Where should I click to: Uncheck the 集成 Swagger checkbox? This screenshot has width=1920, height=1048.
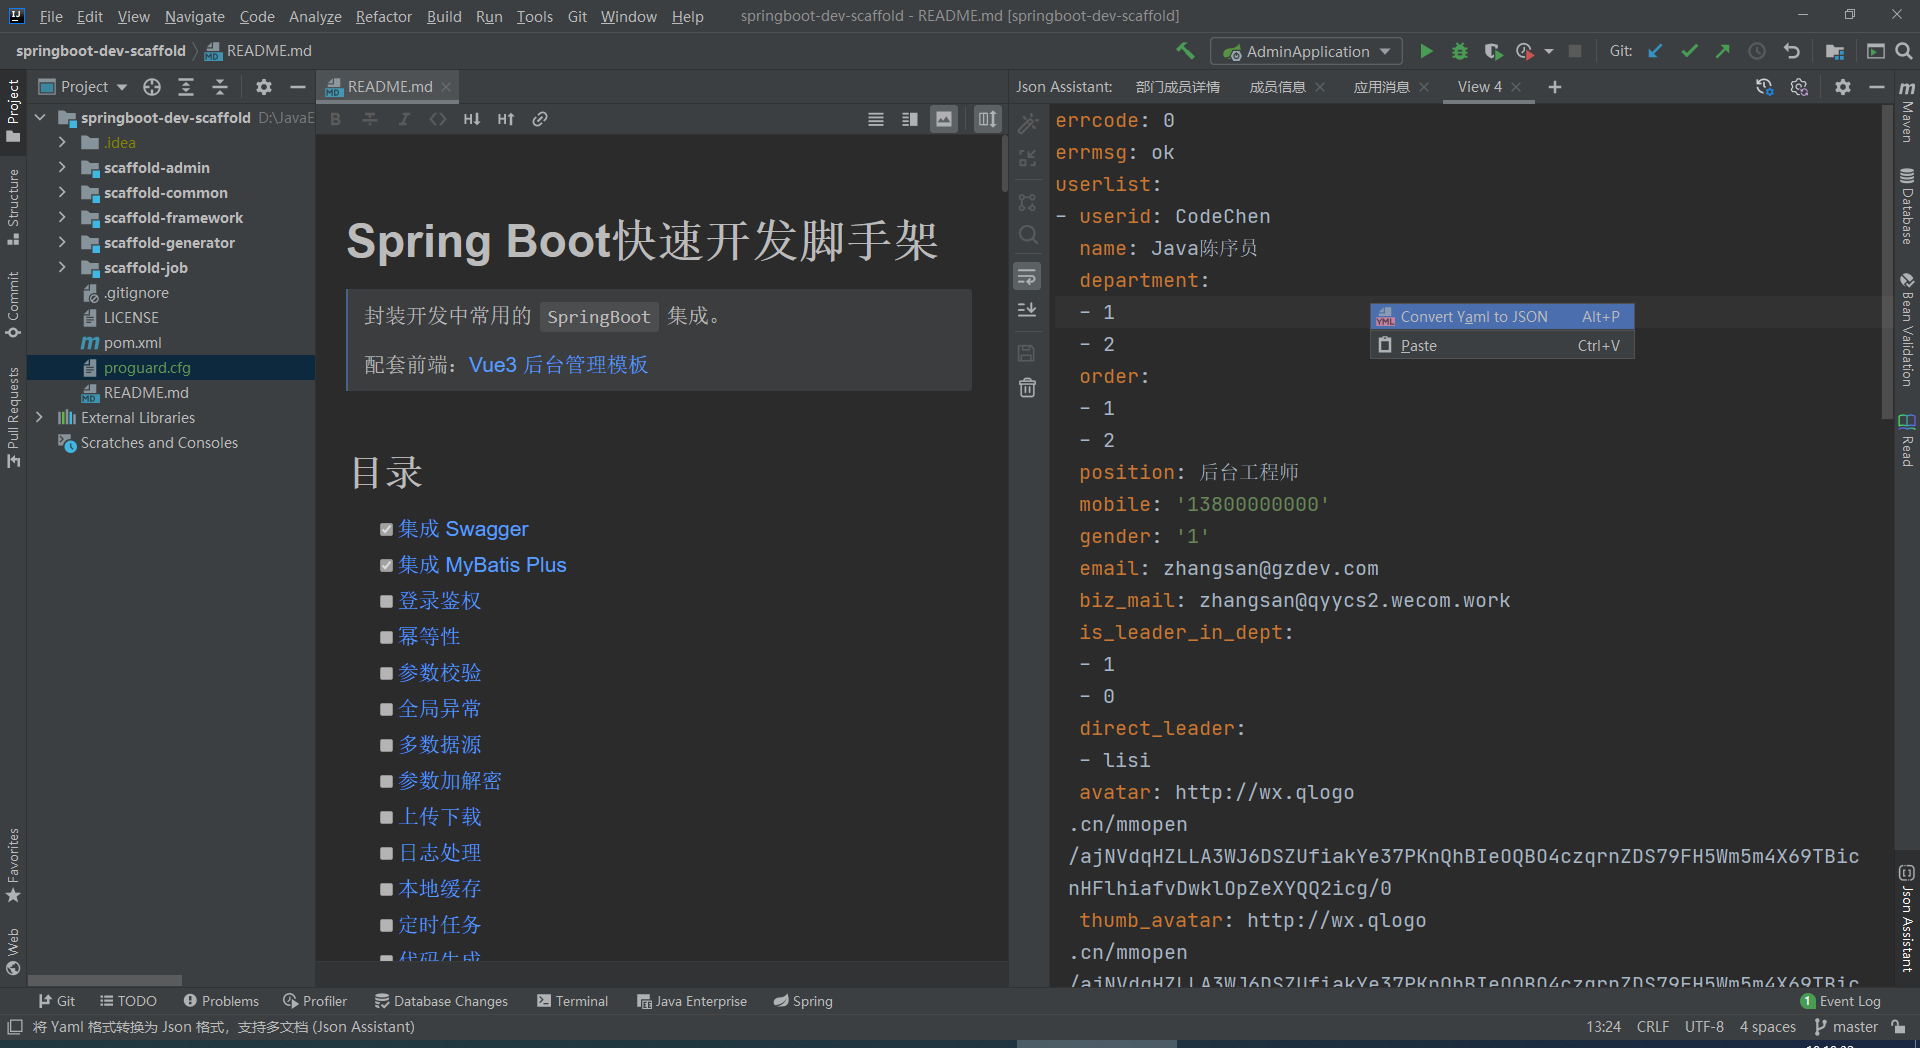tap(386, 529)
